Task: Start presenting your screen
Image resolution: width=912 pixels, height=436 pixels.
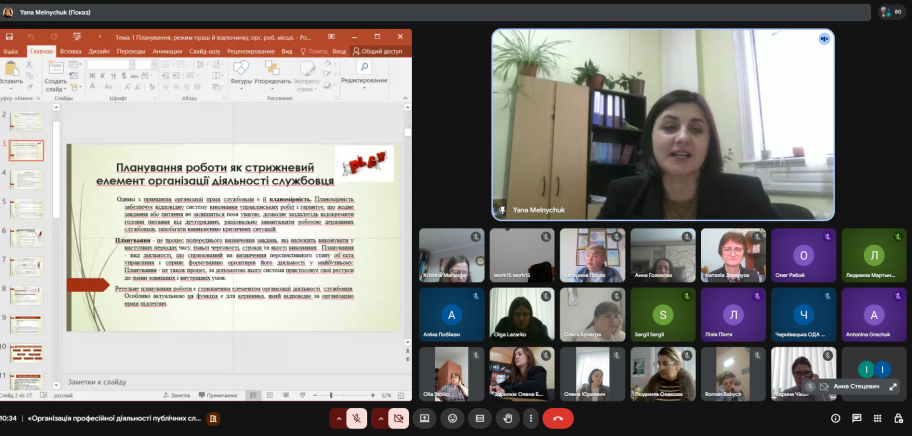Action: tap(425, 418)
